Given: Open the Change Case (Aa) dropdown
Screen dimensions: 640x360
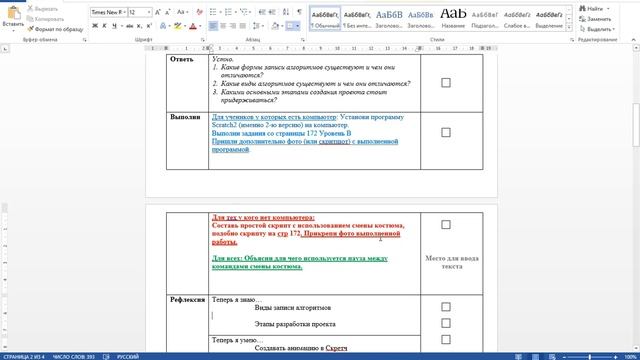Looking at the screenshot, I should click(182, 12).
